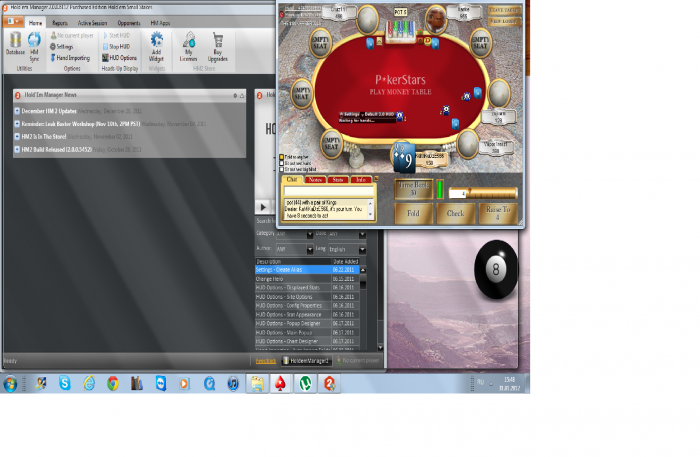Image resolution: width=700 pixels, height=457 pixels.
Task: Open the Active Session tab
Action: click(92, 23)
